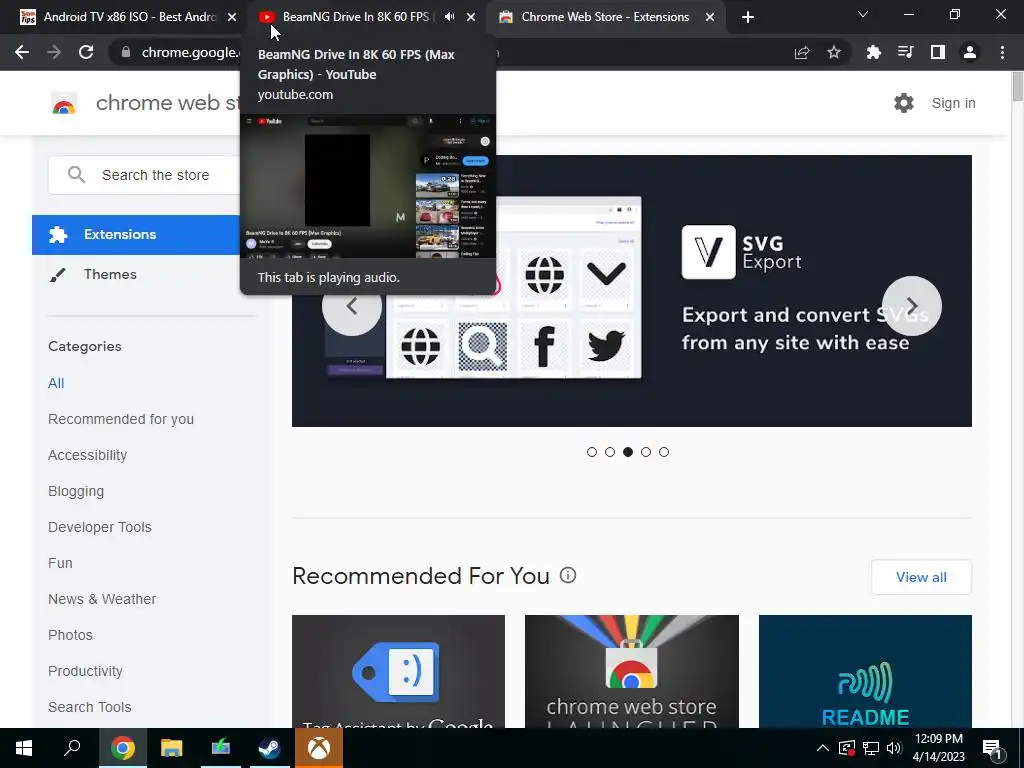The height and width of the screenshot is (768, 1024).
Task: Mute the BeamNG Drive tab audio icon
Action: tap(449, 17)
